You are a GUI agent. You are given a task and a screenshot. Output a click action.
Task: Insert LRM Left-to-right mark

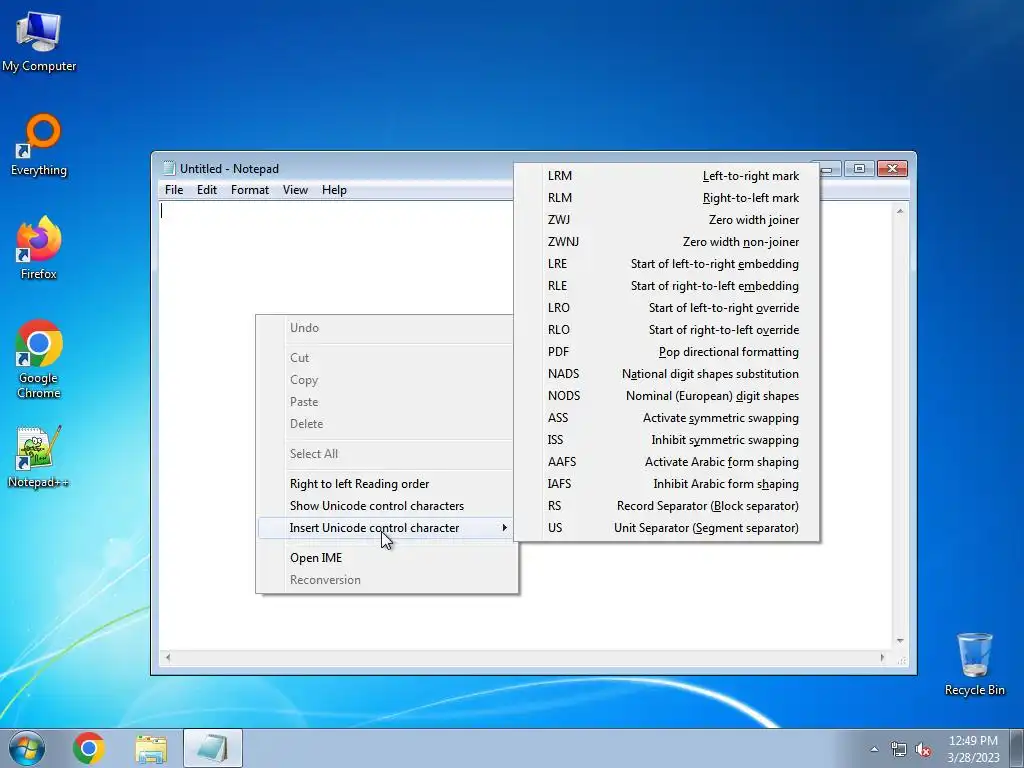coord(667,176)
